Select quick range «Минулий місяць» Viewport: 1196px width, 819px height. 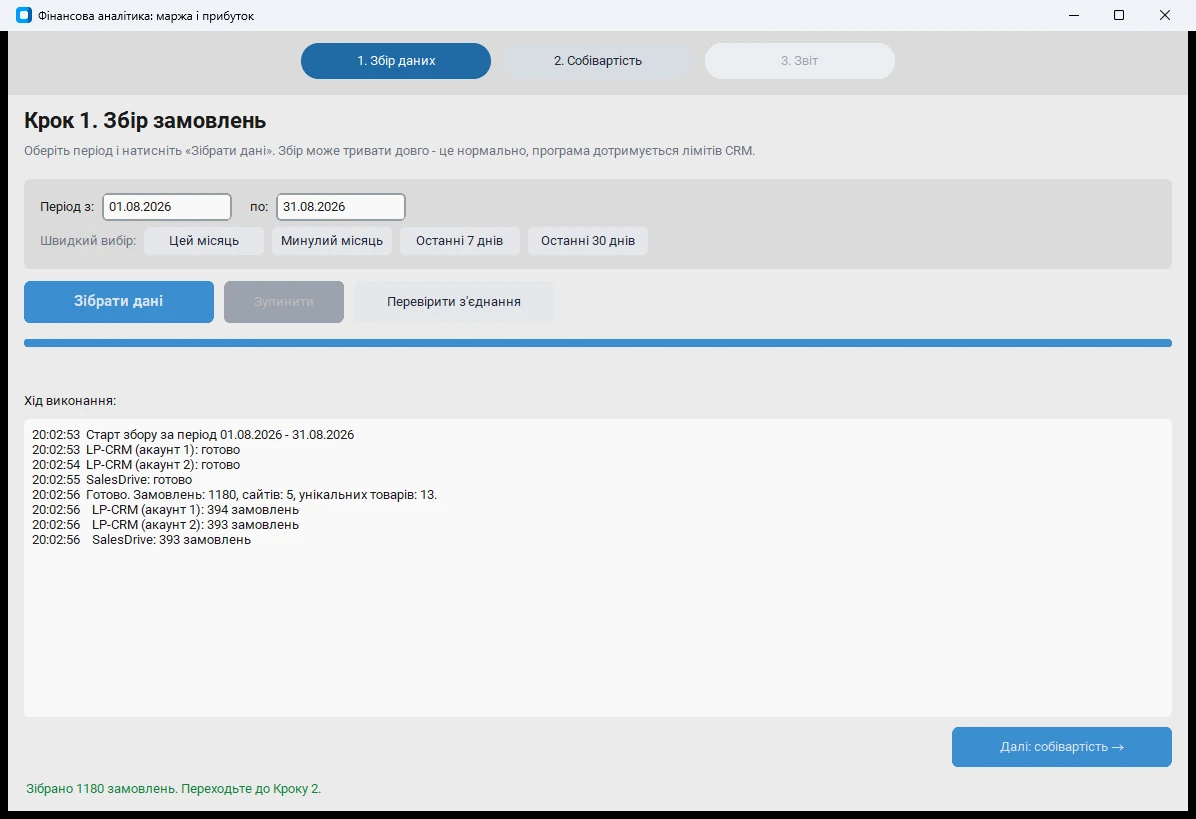pos(332,241)
